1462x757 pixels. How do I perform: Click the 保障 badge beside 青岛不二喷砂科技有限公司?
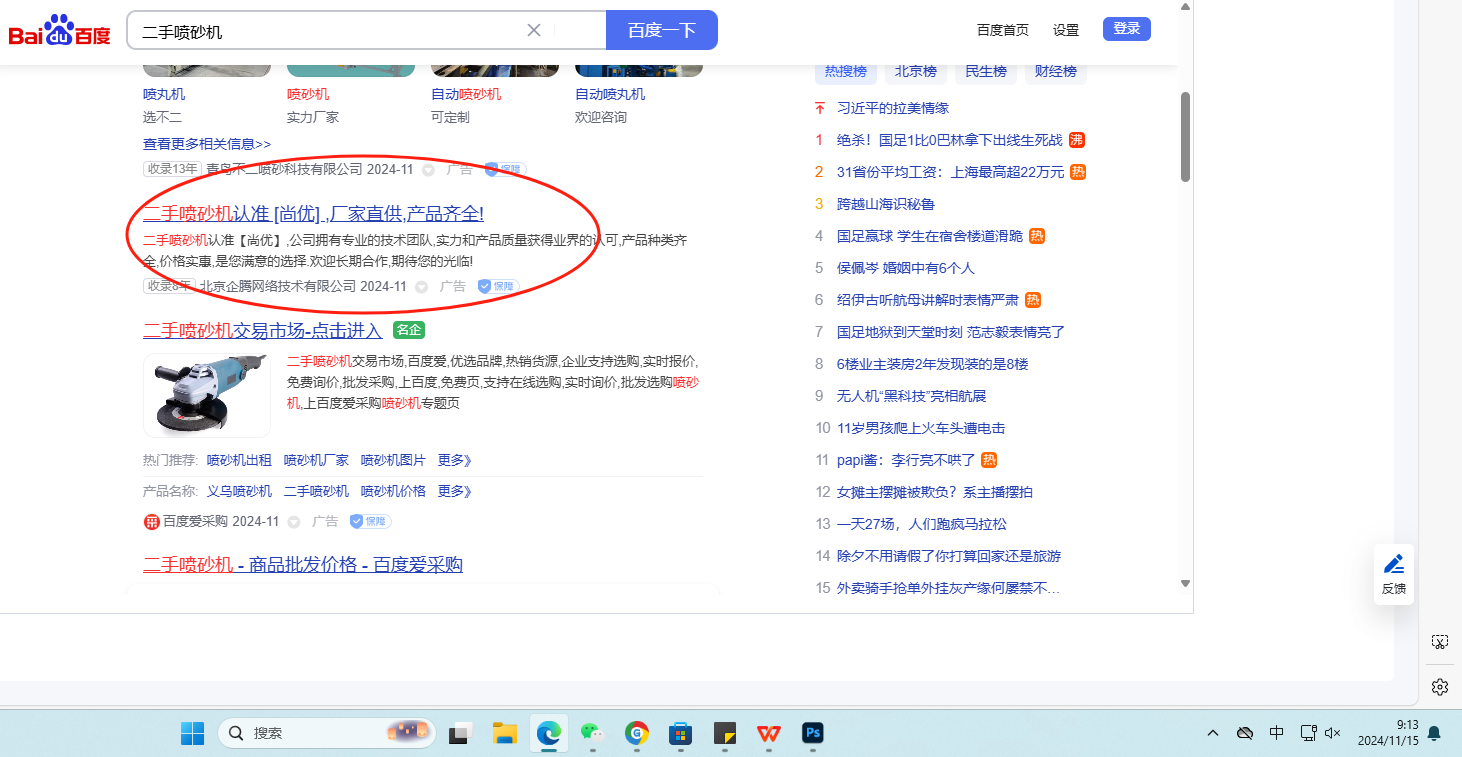[x=505, y=170]
